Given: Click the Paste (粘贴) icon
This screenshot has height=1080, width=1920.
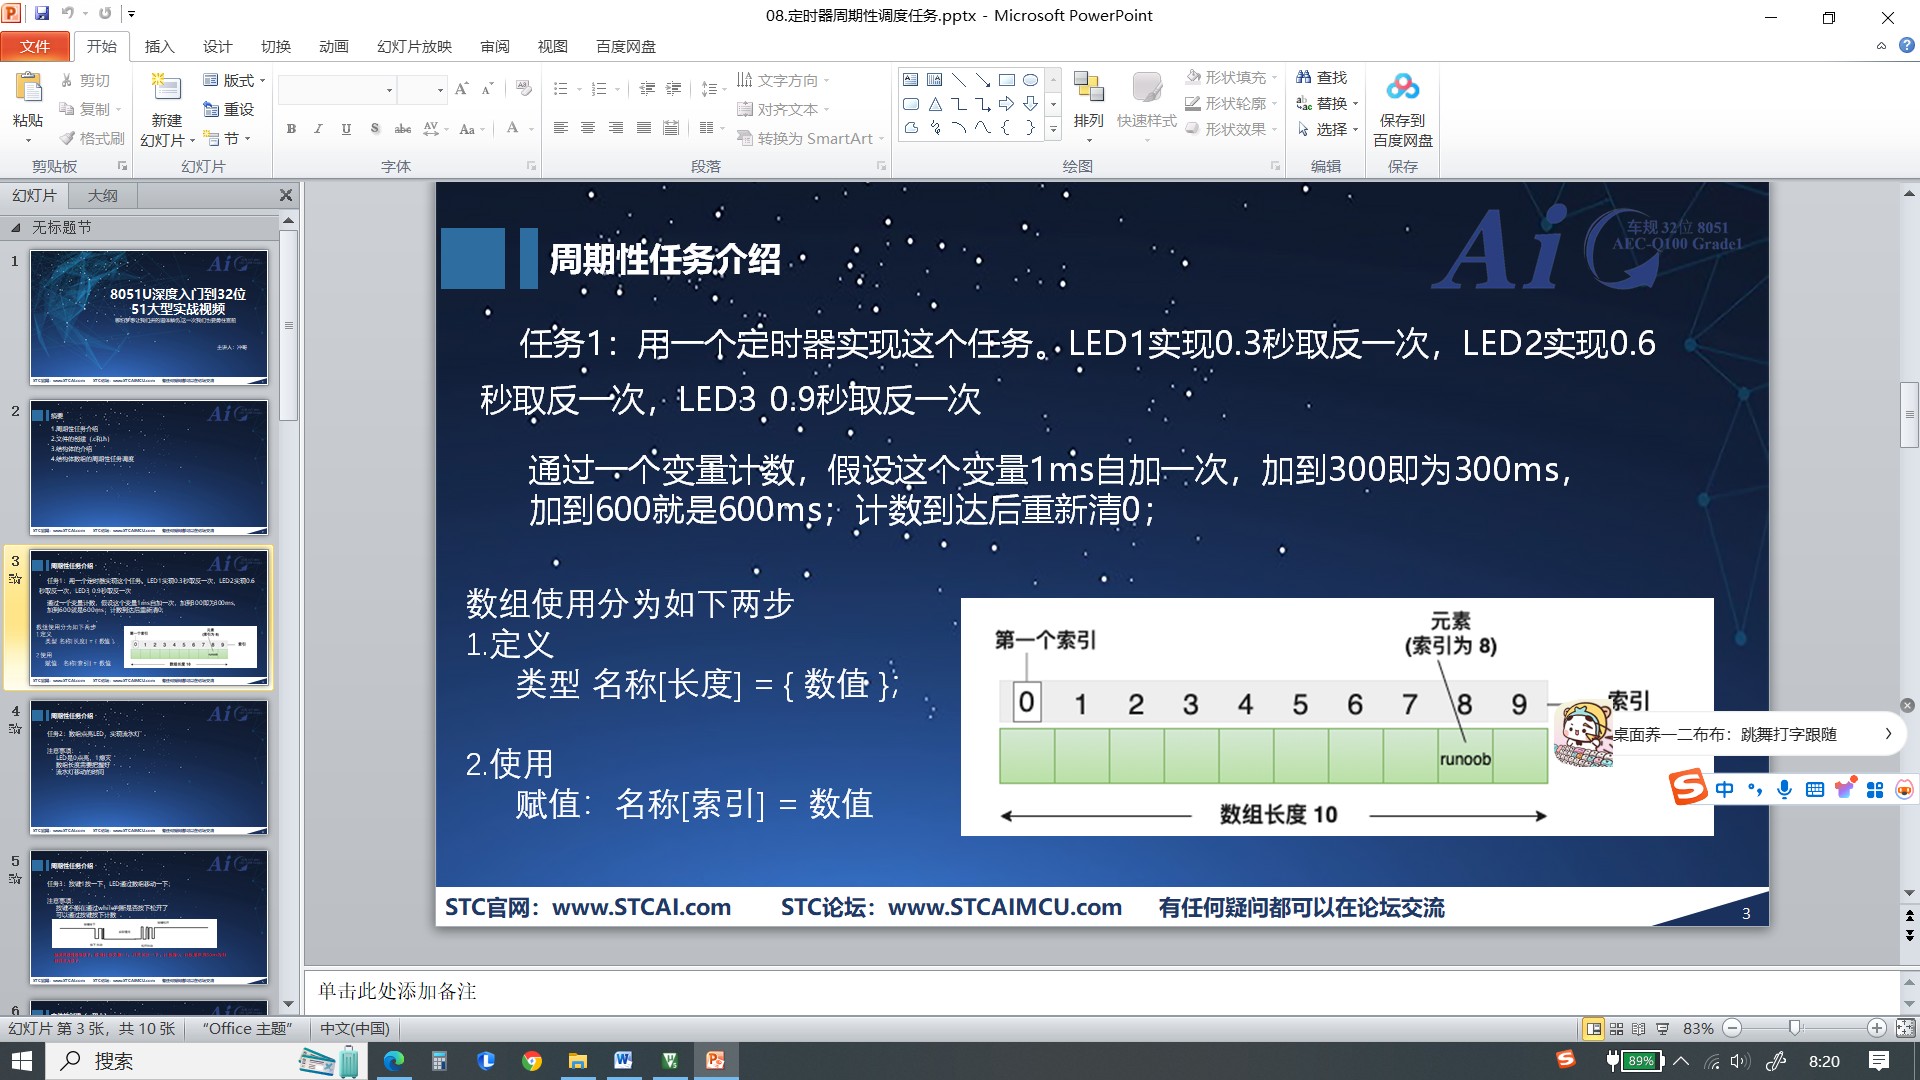Looking at the screenshot, I should [x=28, y=89].
